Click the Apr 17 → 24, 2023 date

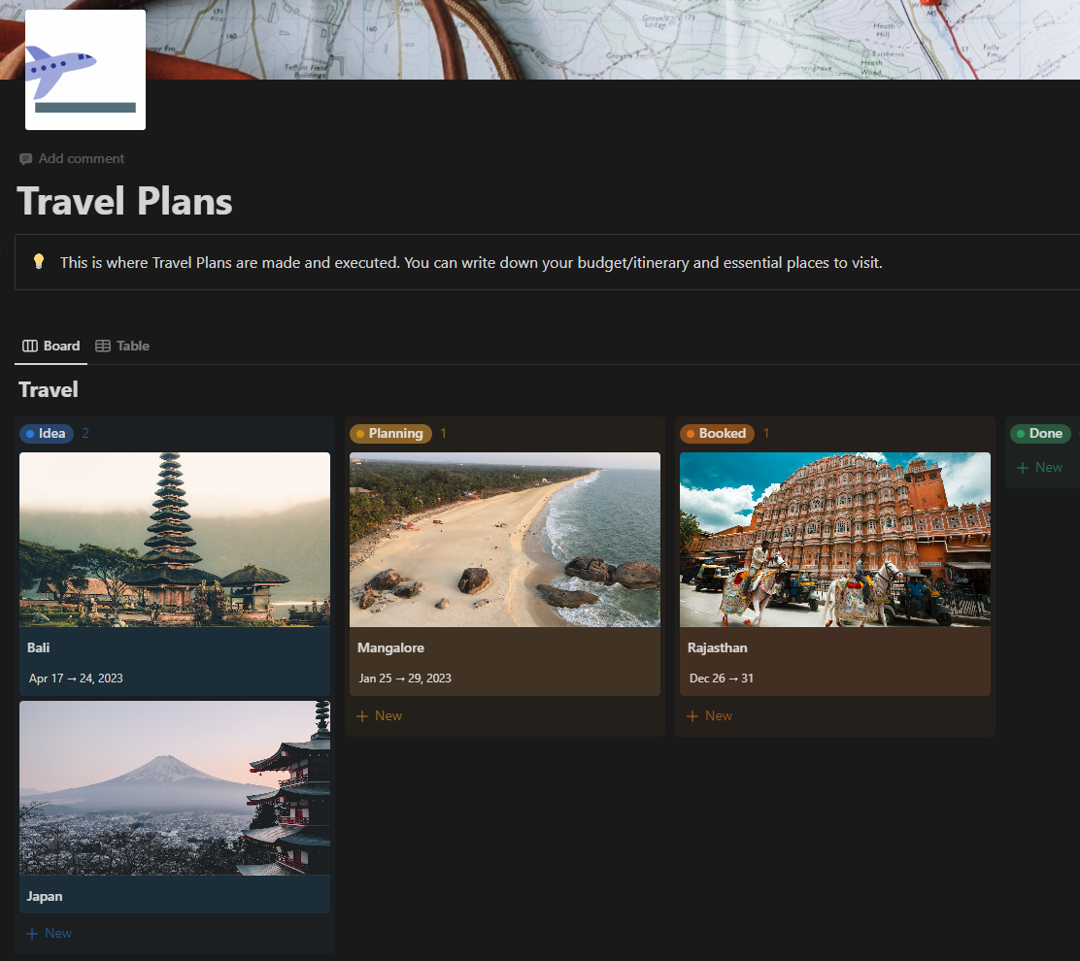point(76,679)
